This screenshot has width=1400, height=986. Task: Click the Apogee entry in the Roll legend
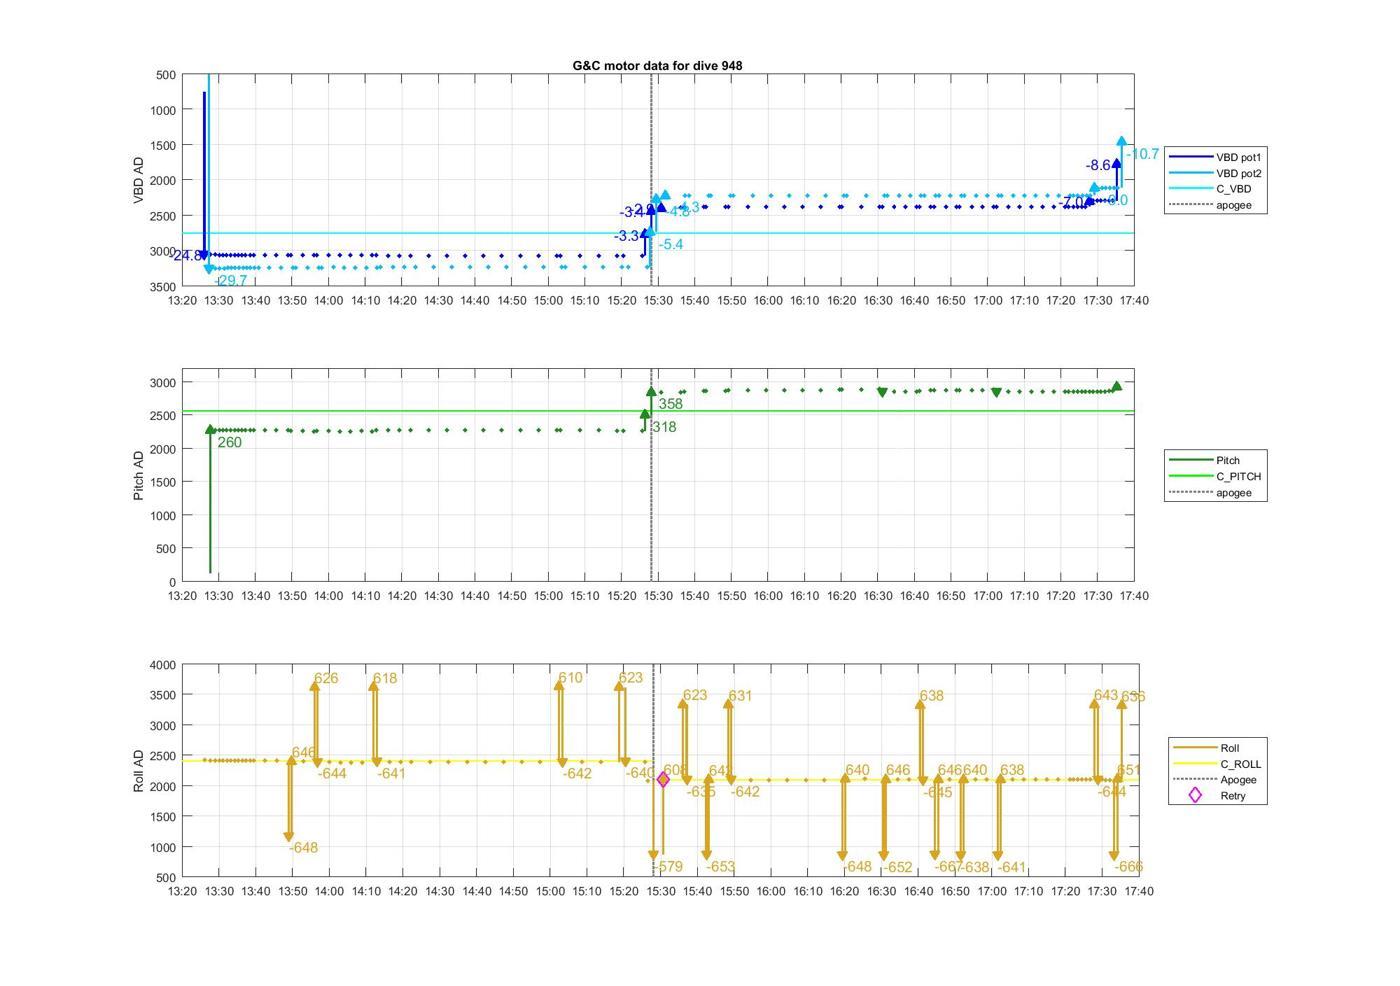[1215, 780]
